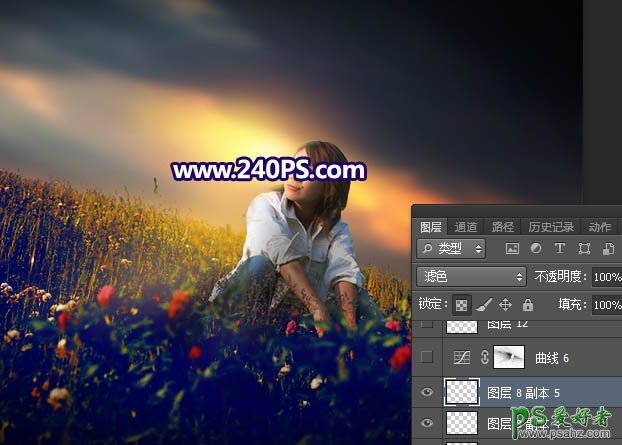Screen dimensions: 622x445
Task: Filter layers by adjustment layer icon
Action: click(x=536, y=248)
